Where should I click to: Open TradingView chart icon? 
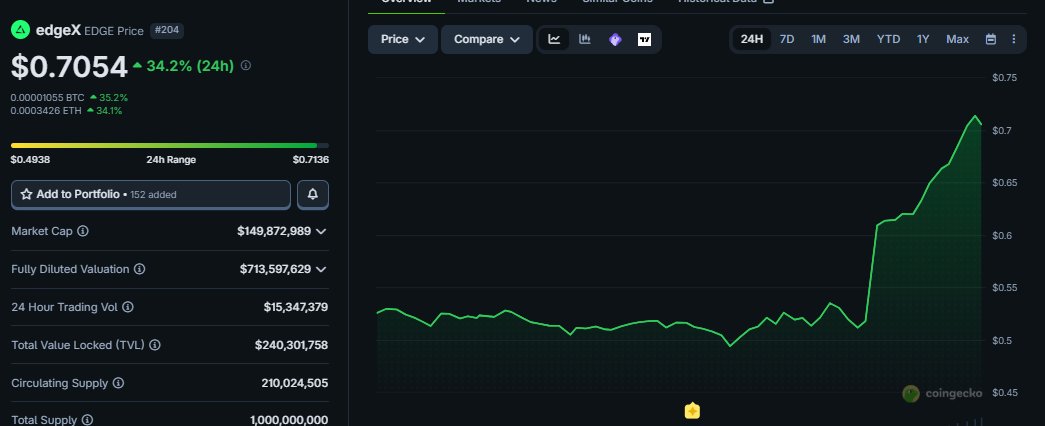644,39
